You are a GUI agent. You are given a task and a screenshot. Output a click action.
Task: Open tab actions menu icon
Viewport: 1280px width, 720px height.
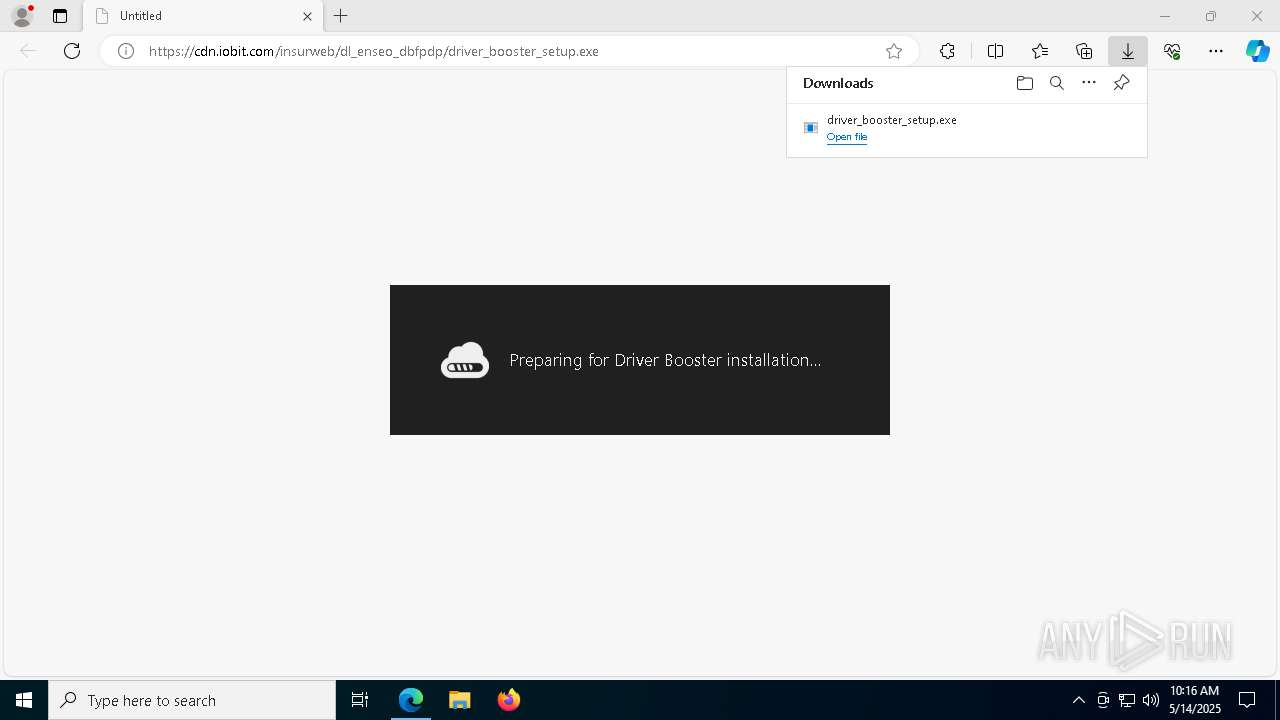pyautogui.click(x=60, y=16)
